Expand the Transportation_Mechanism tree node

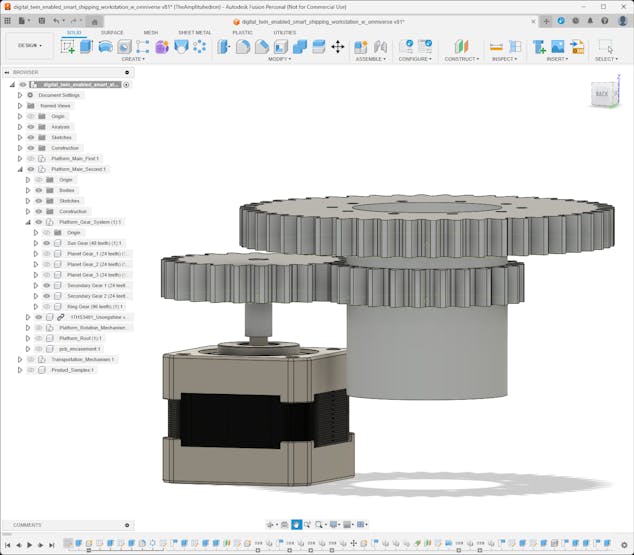[x=19, y=359]
